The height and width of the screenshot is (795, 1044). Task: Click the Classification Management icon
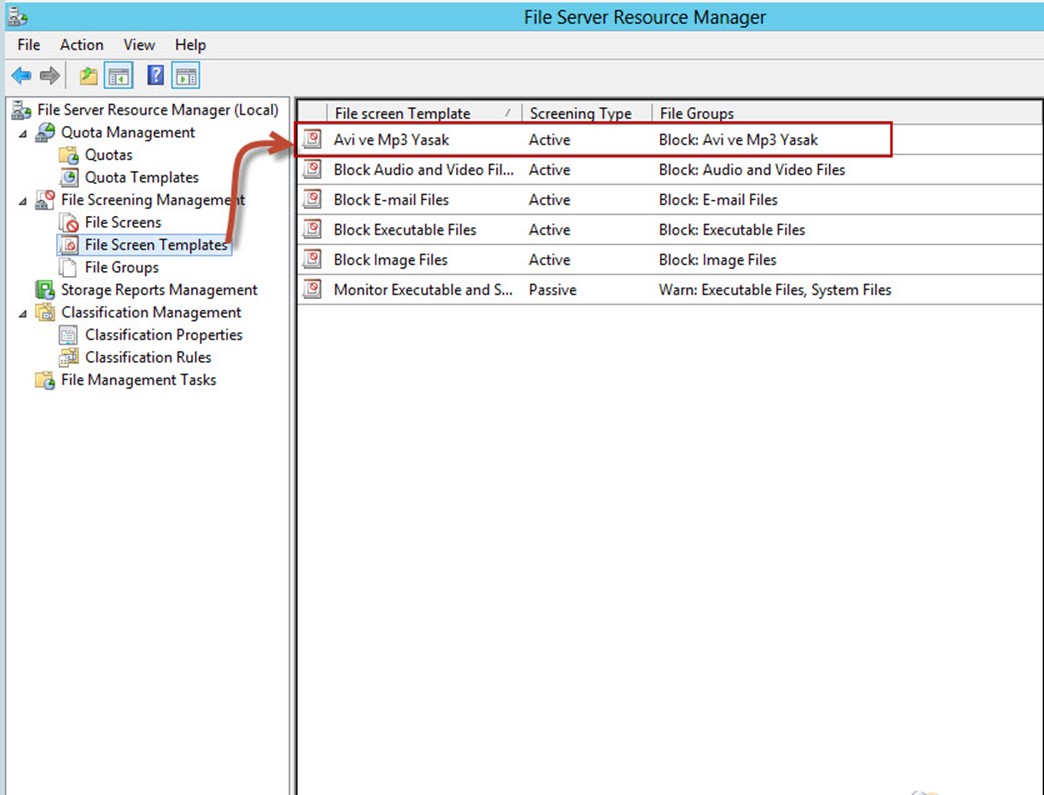click(x=45, y=312)
